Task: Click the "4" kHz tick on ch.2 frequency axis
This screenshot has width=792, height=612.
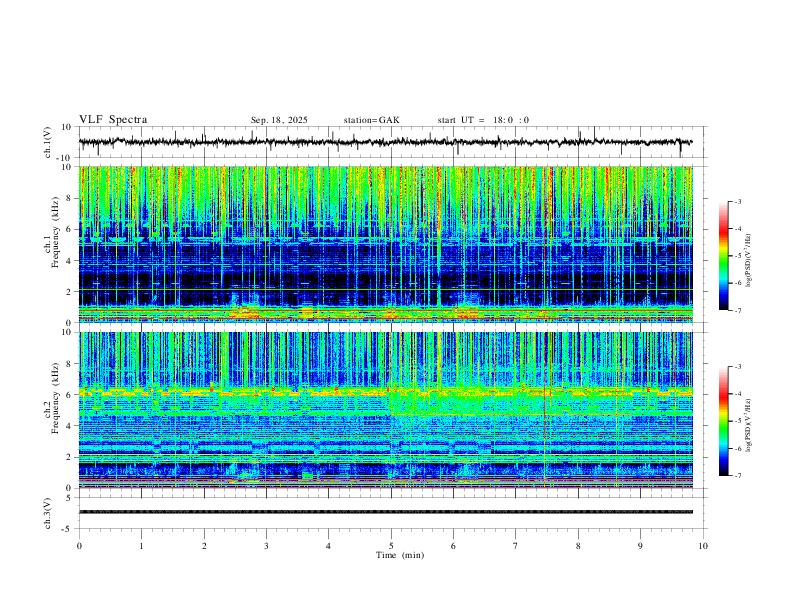Action: point(69,426)
